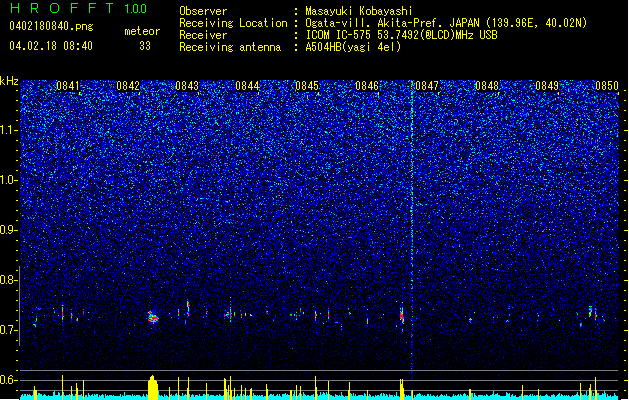This screenshot has width=629, height=400.
Task: Click the Observer label
Action: [x=203, y=11]
